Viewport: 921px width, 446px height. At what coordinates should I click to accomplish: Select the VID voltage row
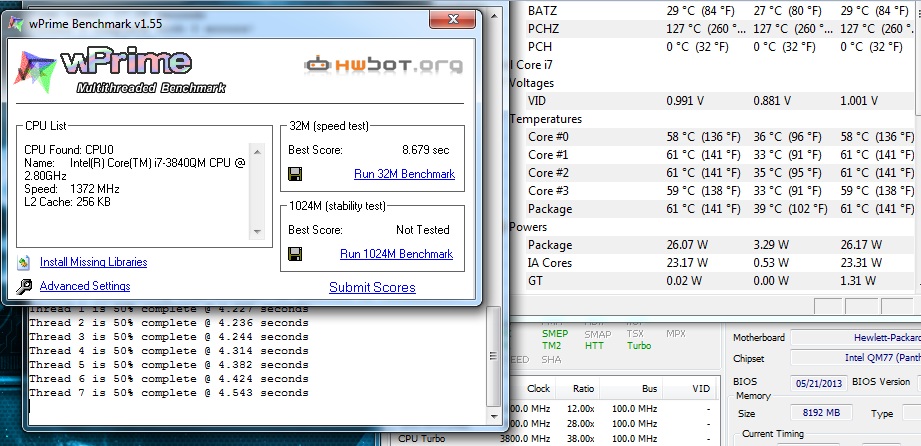coord(712,101)
